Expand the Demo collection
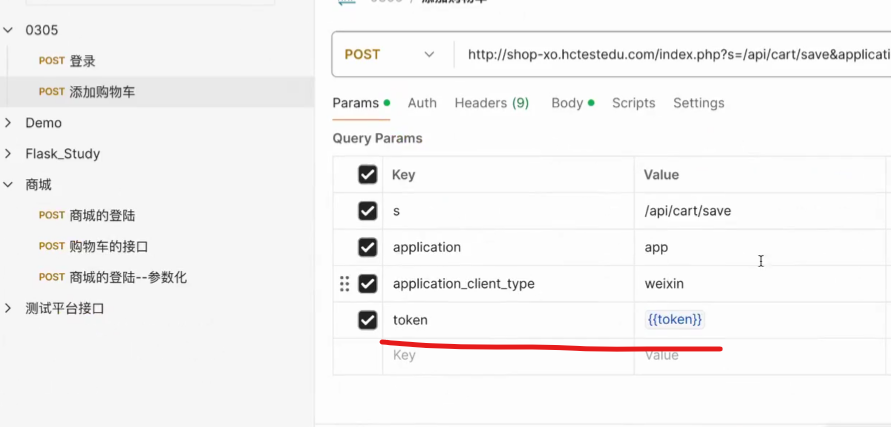 coord(8,123)
